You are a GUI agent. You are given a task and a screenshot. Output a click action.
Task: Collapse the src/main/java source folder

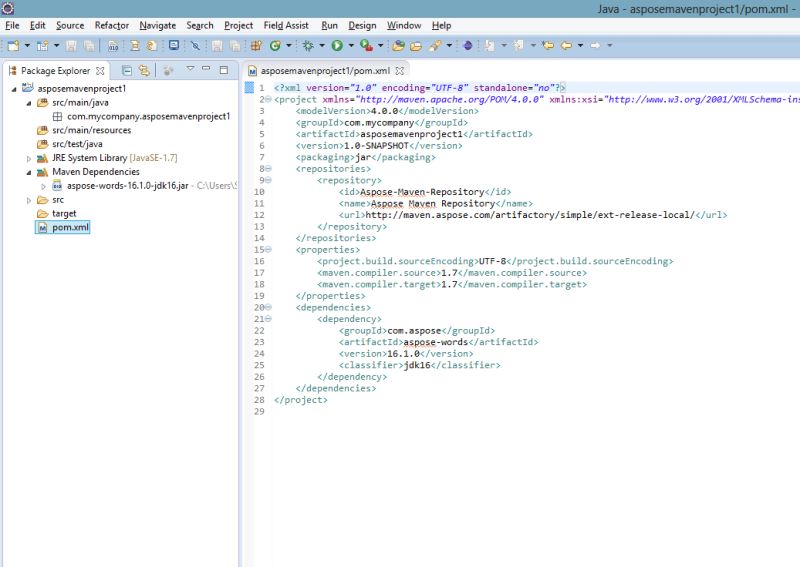29,103
